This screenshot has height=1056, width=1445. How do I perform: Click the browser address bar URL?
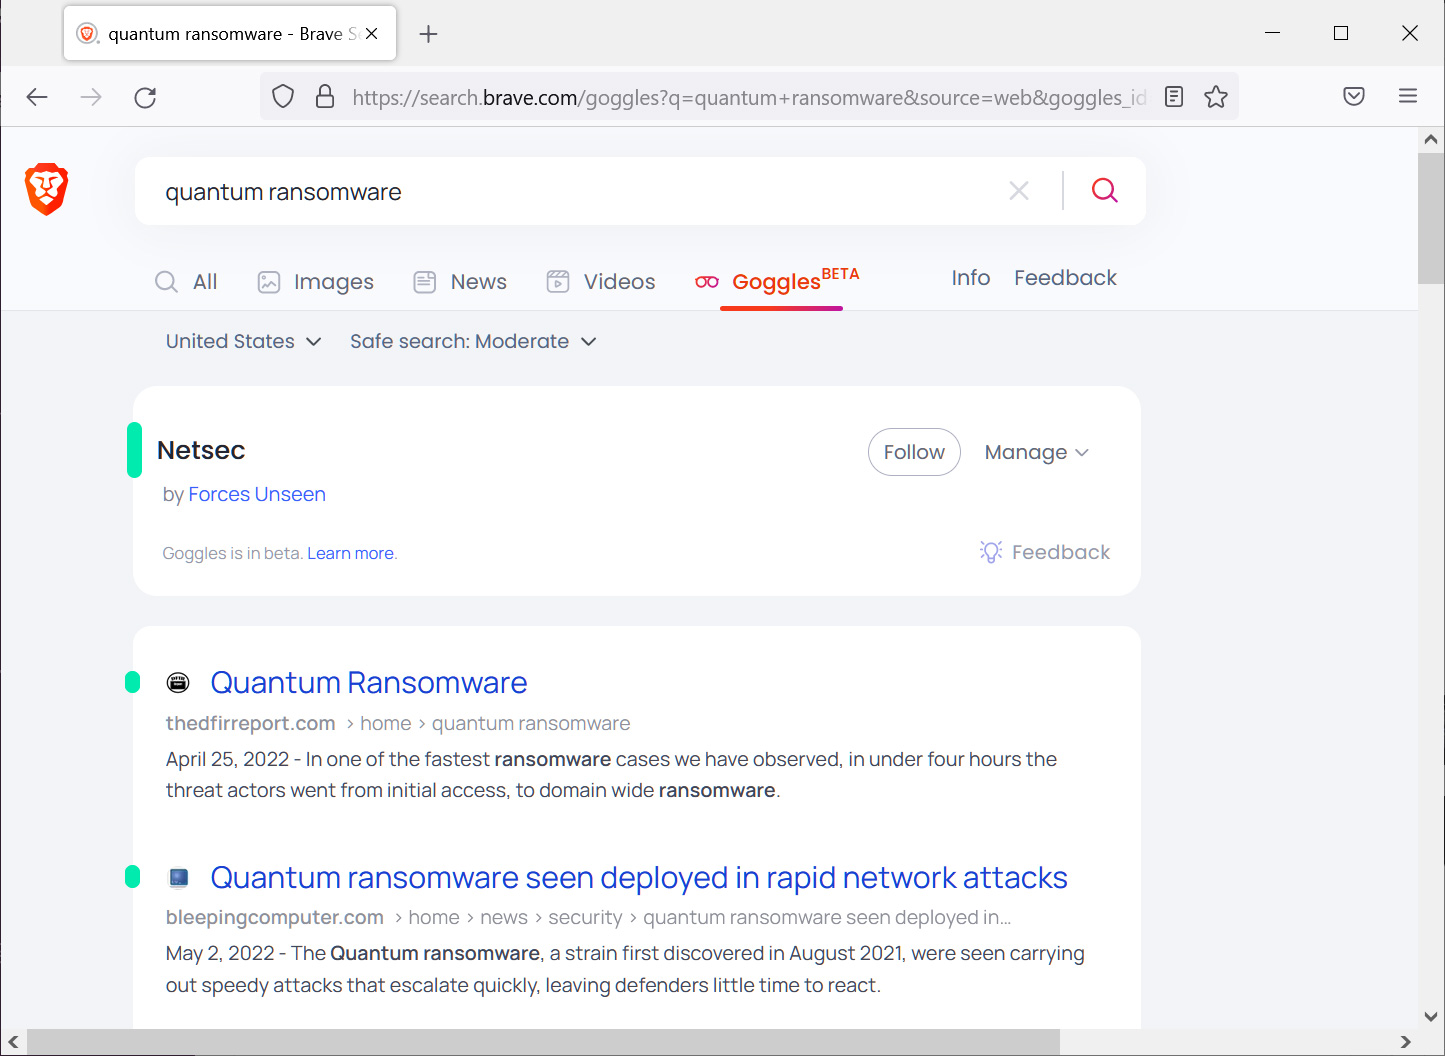[749, 98]
